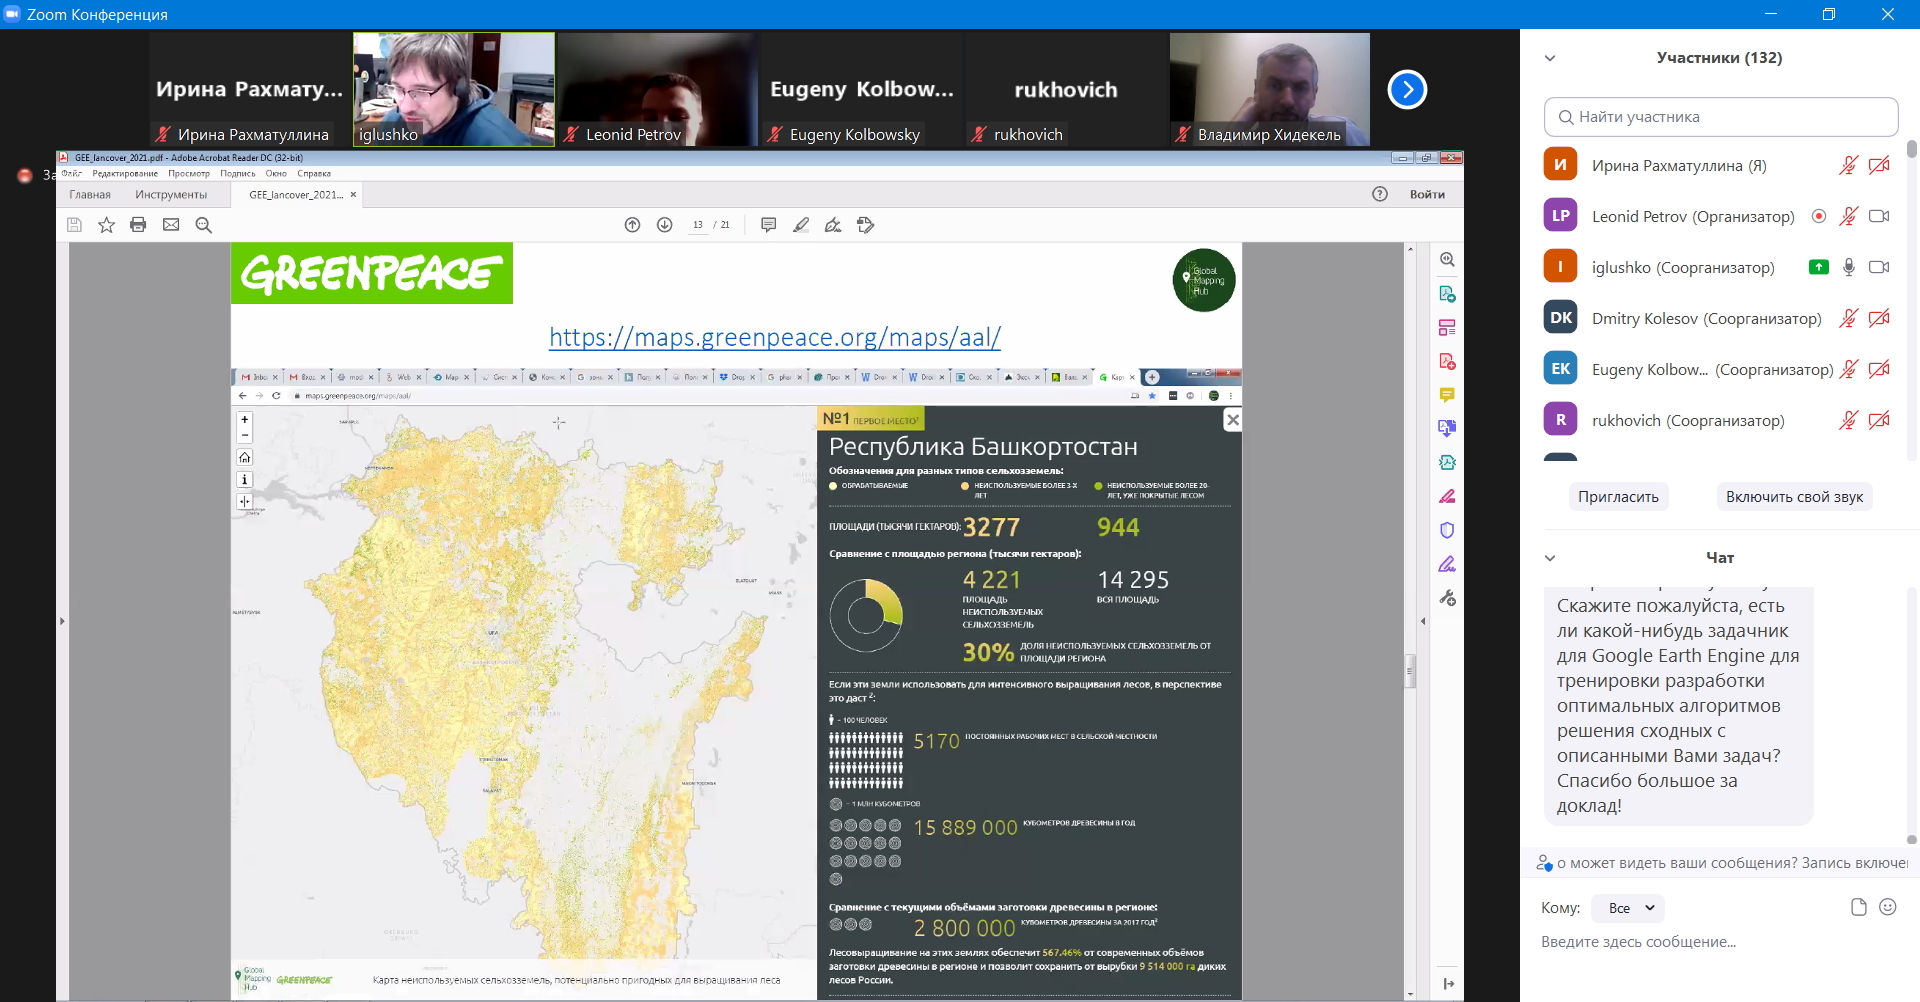Click the bookmark star icon in Acrobat
This screenshot has width=1920, height=1002.
point(106,225)
